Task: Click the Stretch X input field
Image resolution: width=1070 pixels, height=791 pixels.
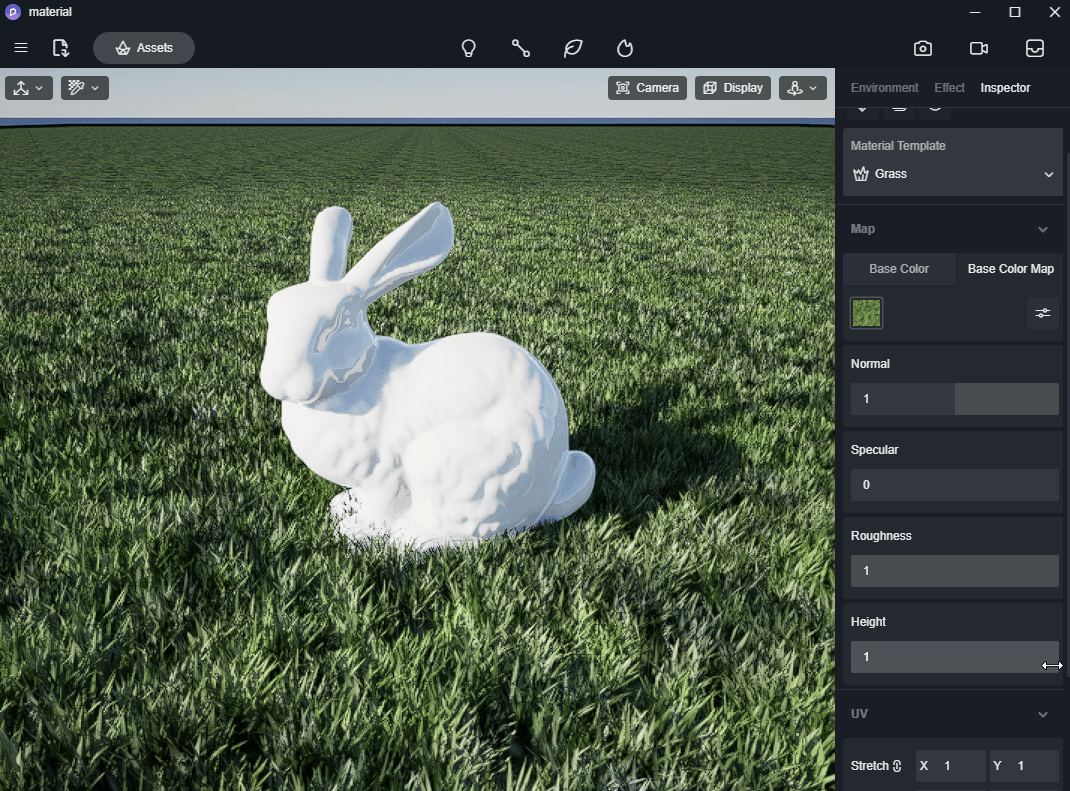Action: pos(950,766)
